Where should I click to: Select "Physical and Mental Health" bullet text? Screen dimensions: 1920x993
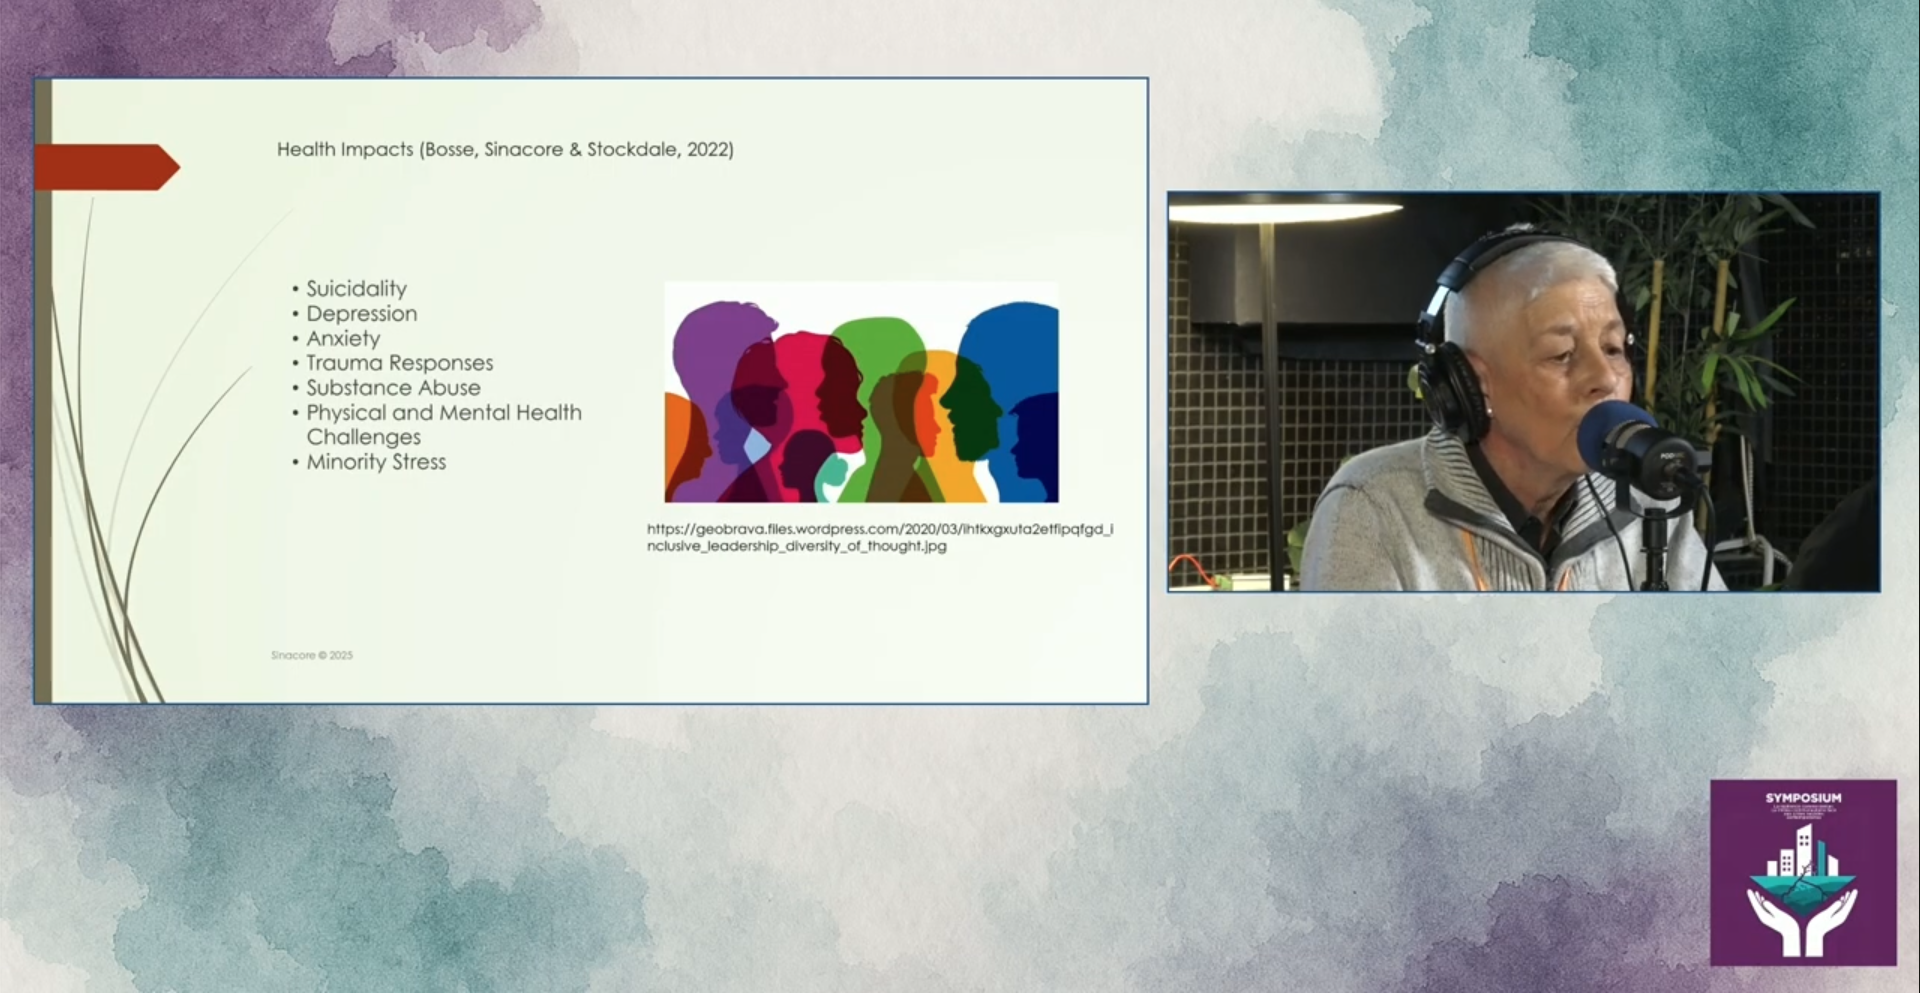443,413
